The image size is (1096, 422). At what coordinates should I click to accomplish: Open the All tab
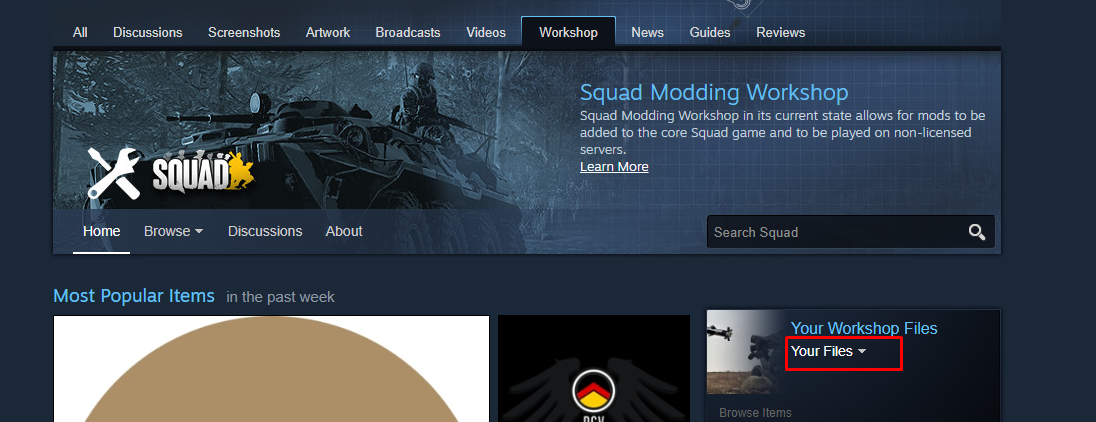(80, 32)
